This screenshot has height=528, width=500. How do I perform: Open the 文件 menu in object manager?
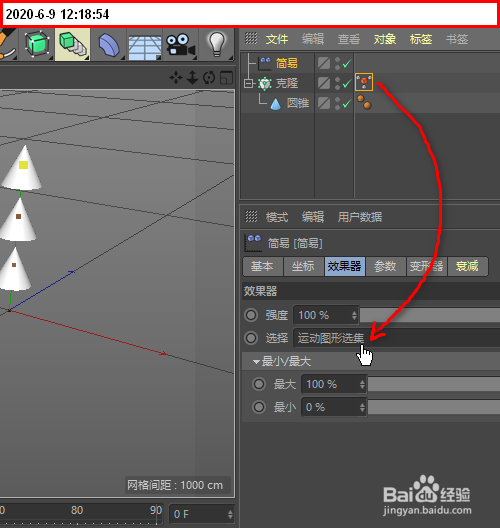(x=277, y=39)
